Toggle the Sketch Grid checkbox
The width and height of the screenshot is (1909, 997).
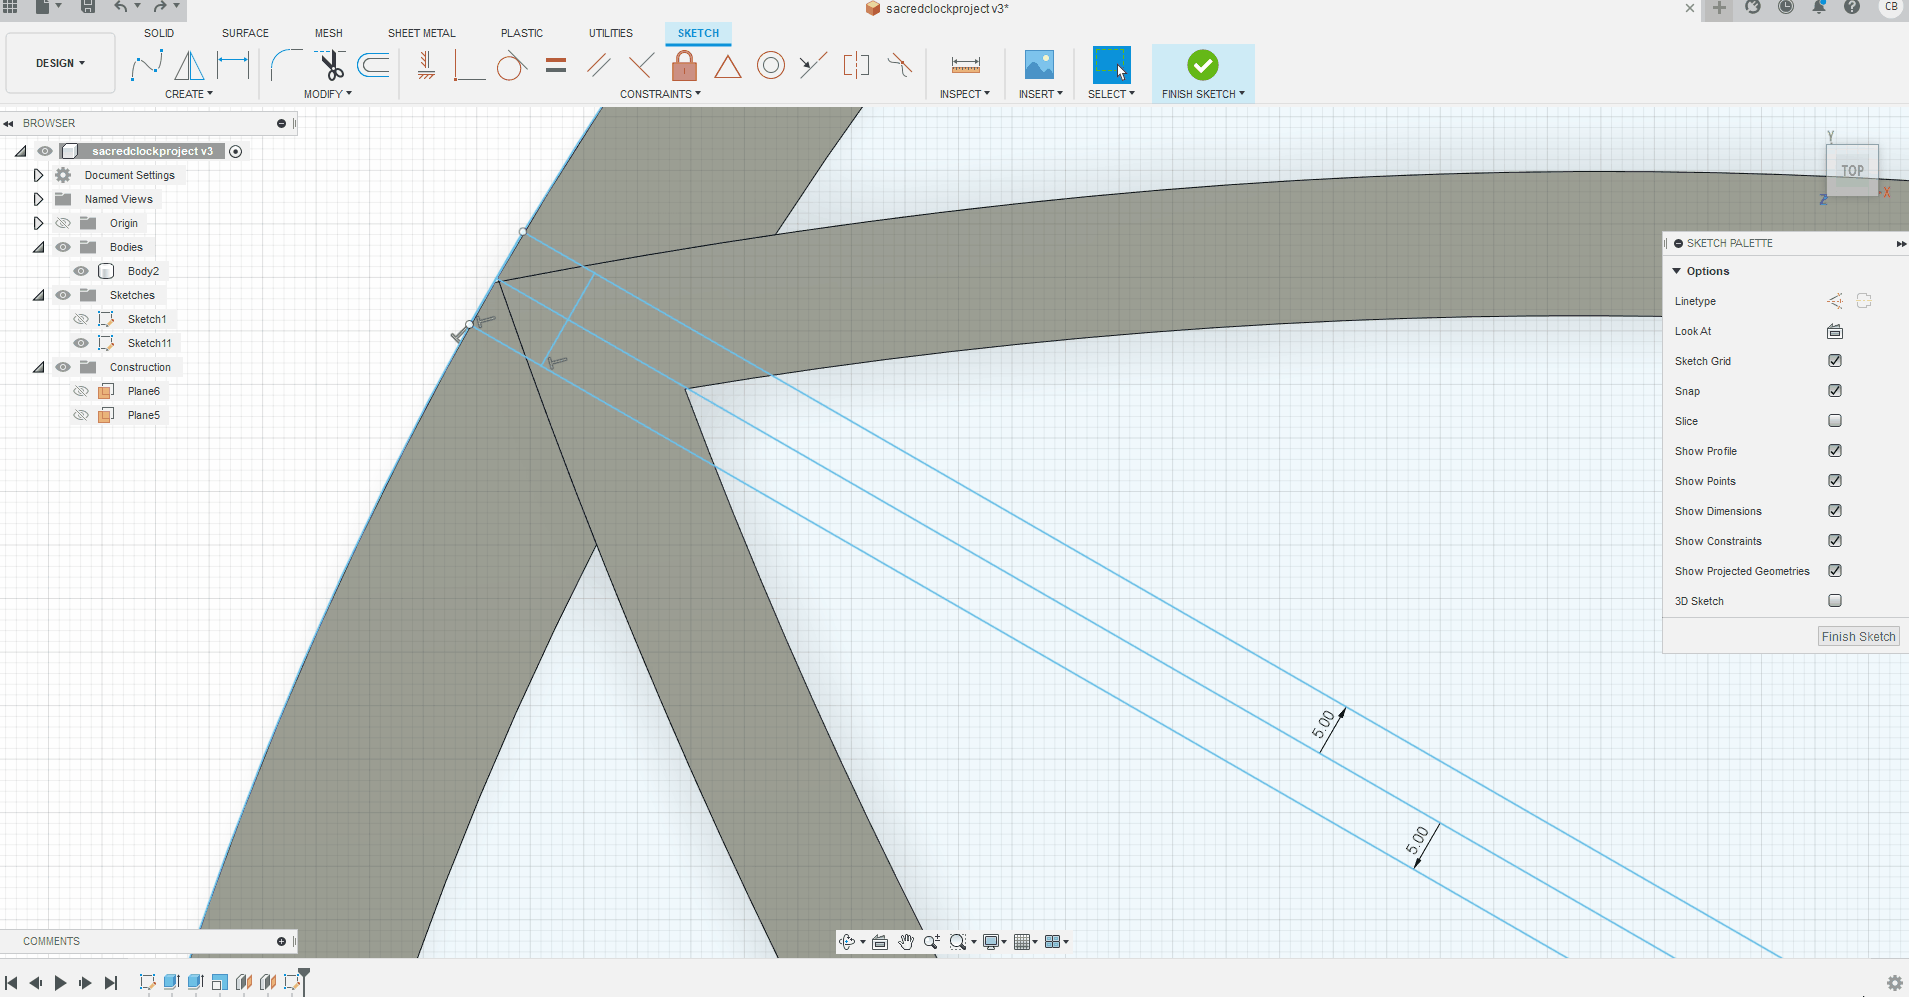pos(1835,361)
